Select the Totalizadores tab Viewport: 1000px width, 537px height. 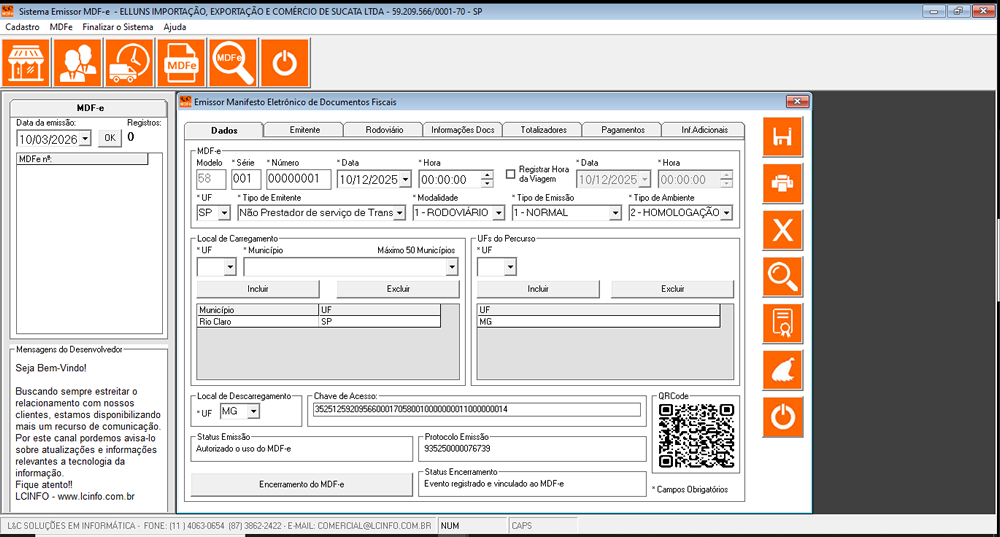click(543, 130)
